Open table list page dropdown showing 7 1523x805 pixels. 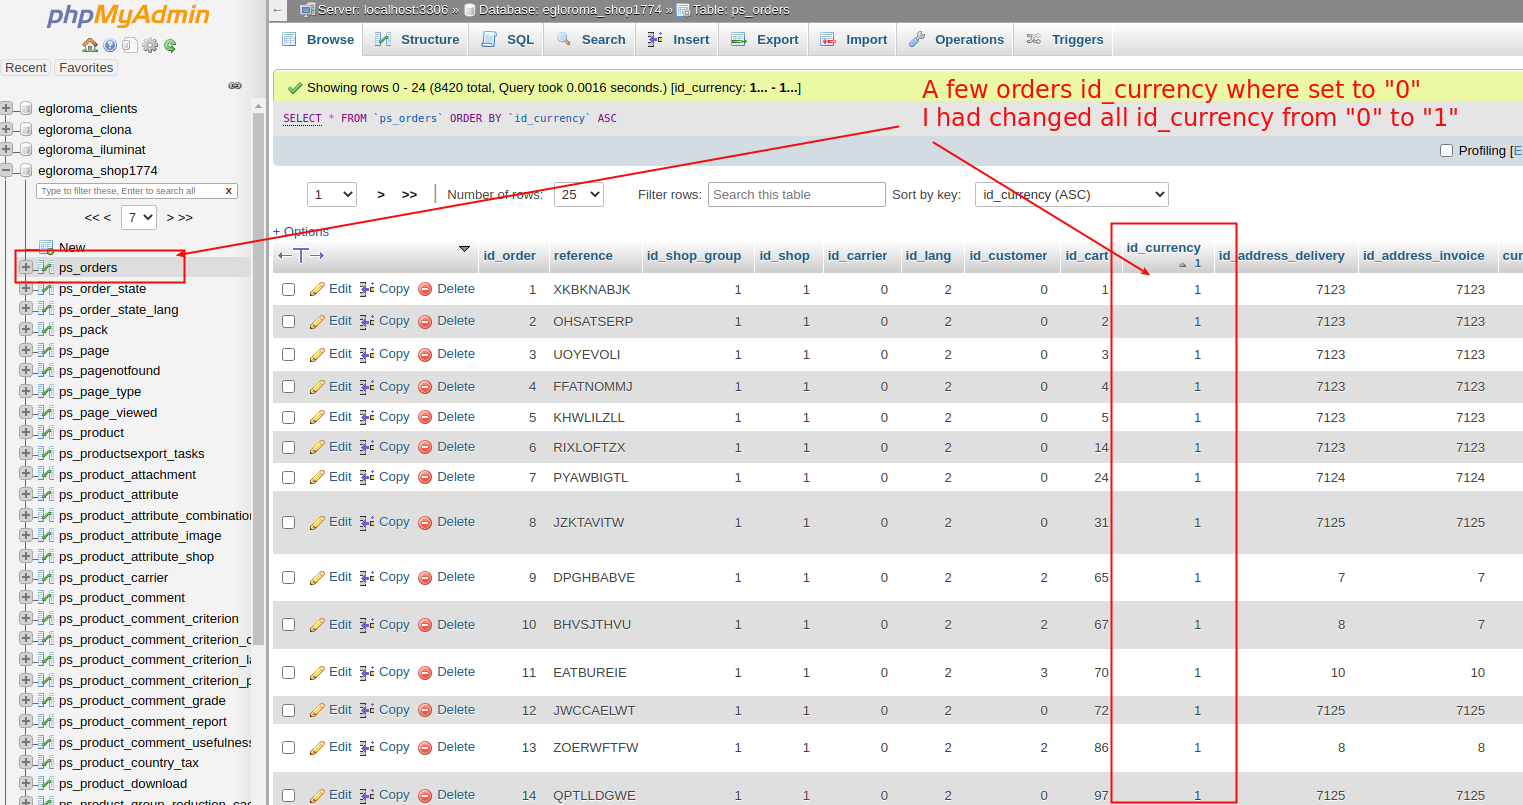(x=139, y=217)
